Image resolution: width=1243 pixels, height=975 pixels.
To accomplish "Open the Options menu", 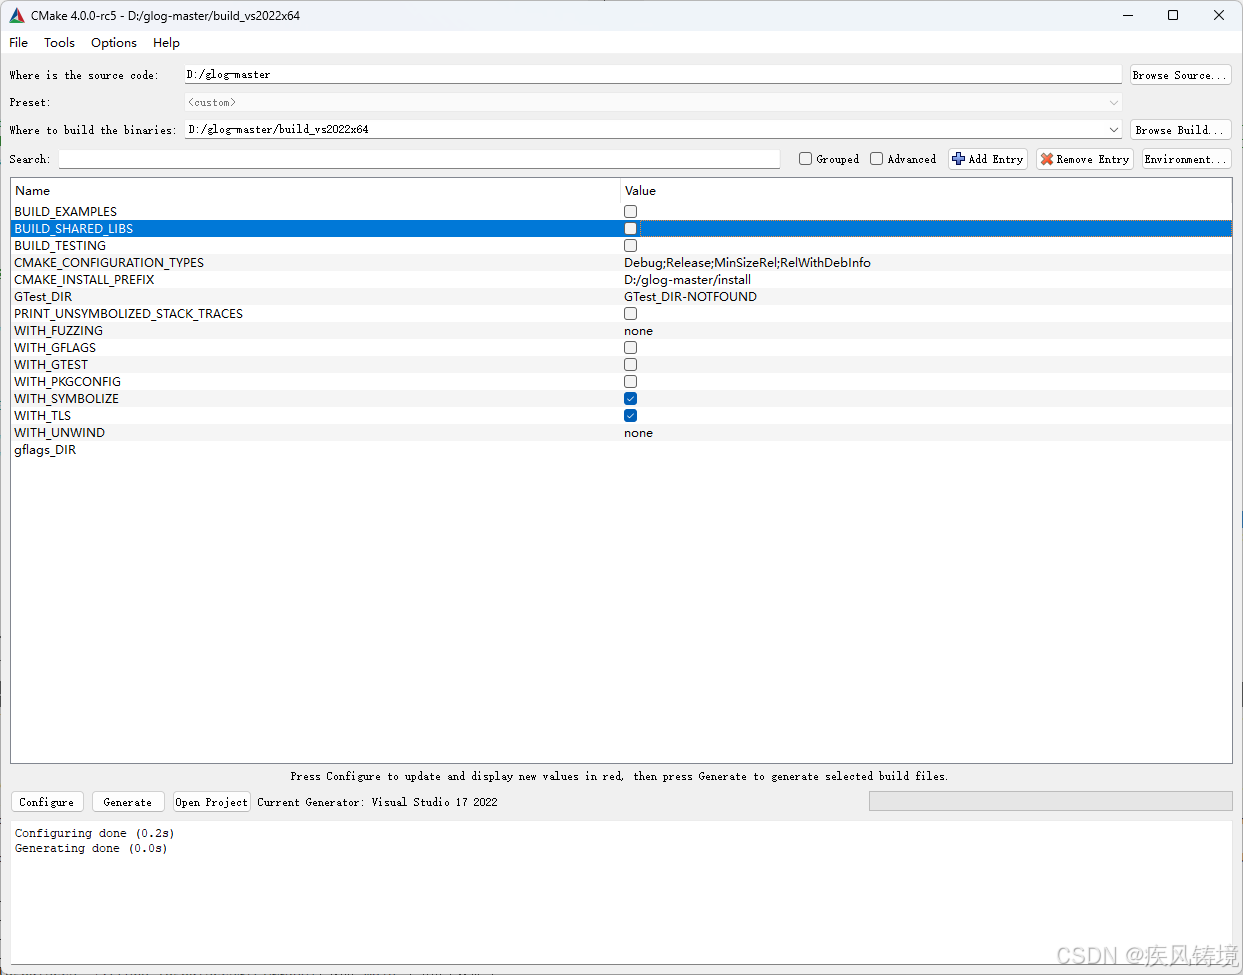I will coord(114,43).
